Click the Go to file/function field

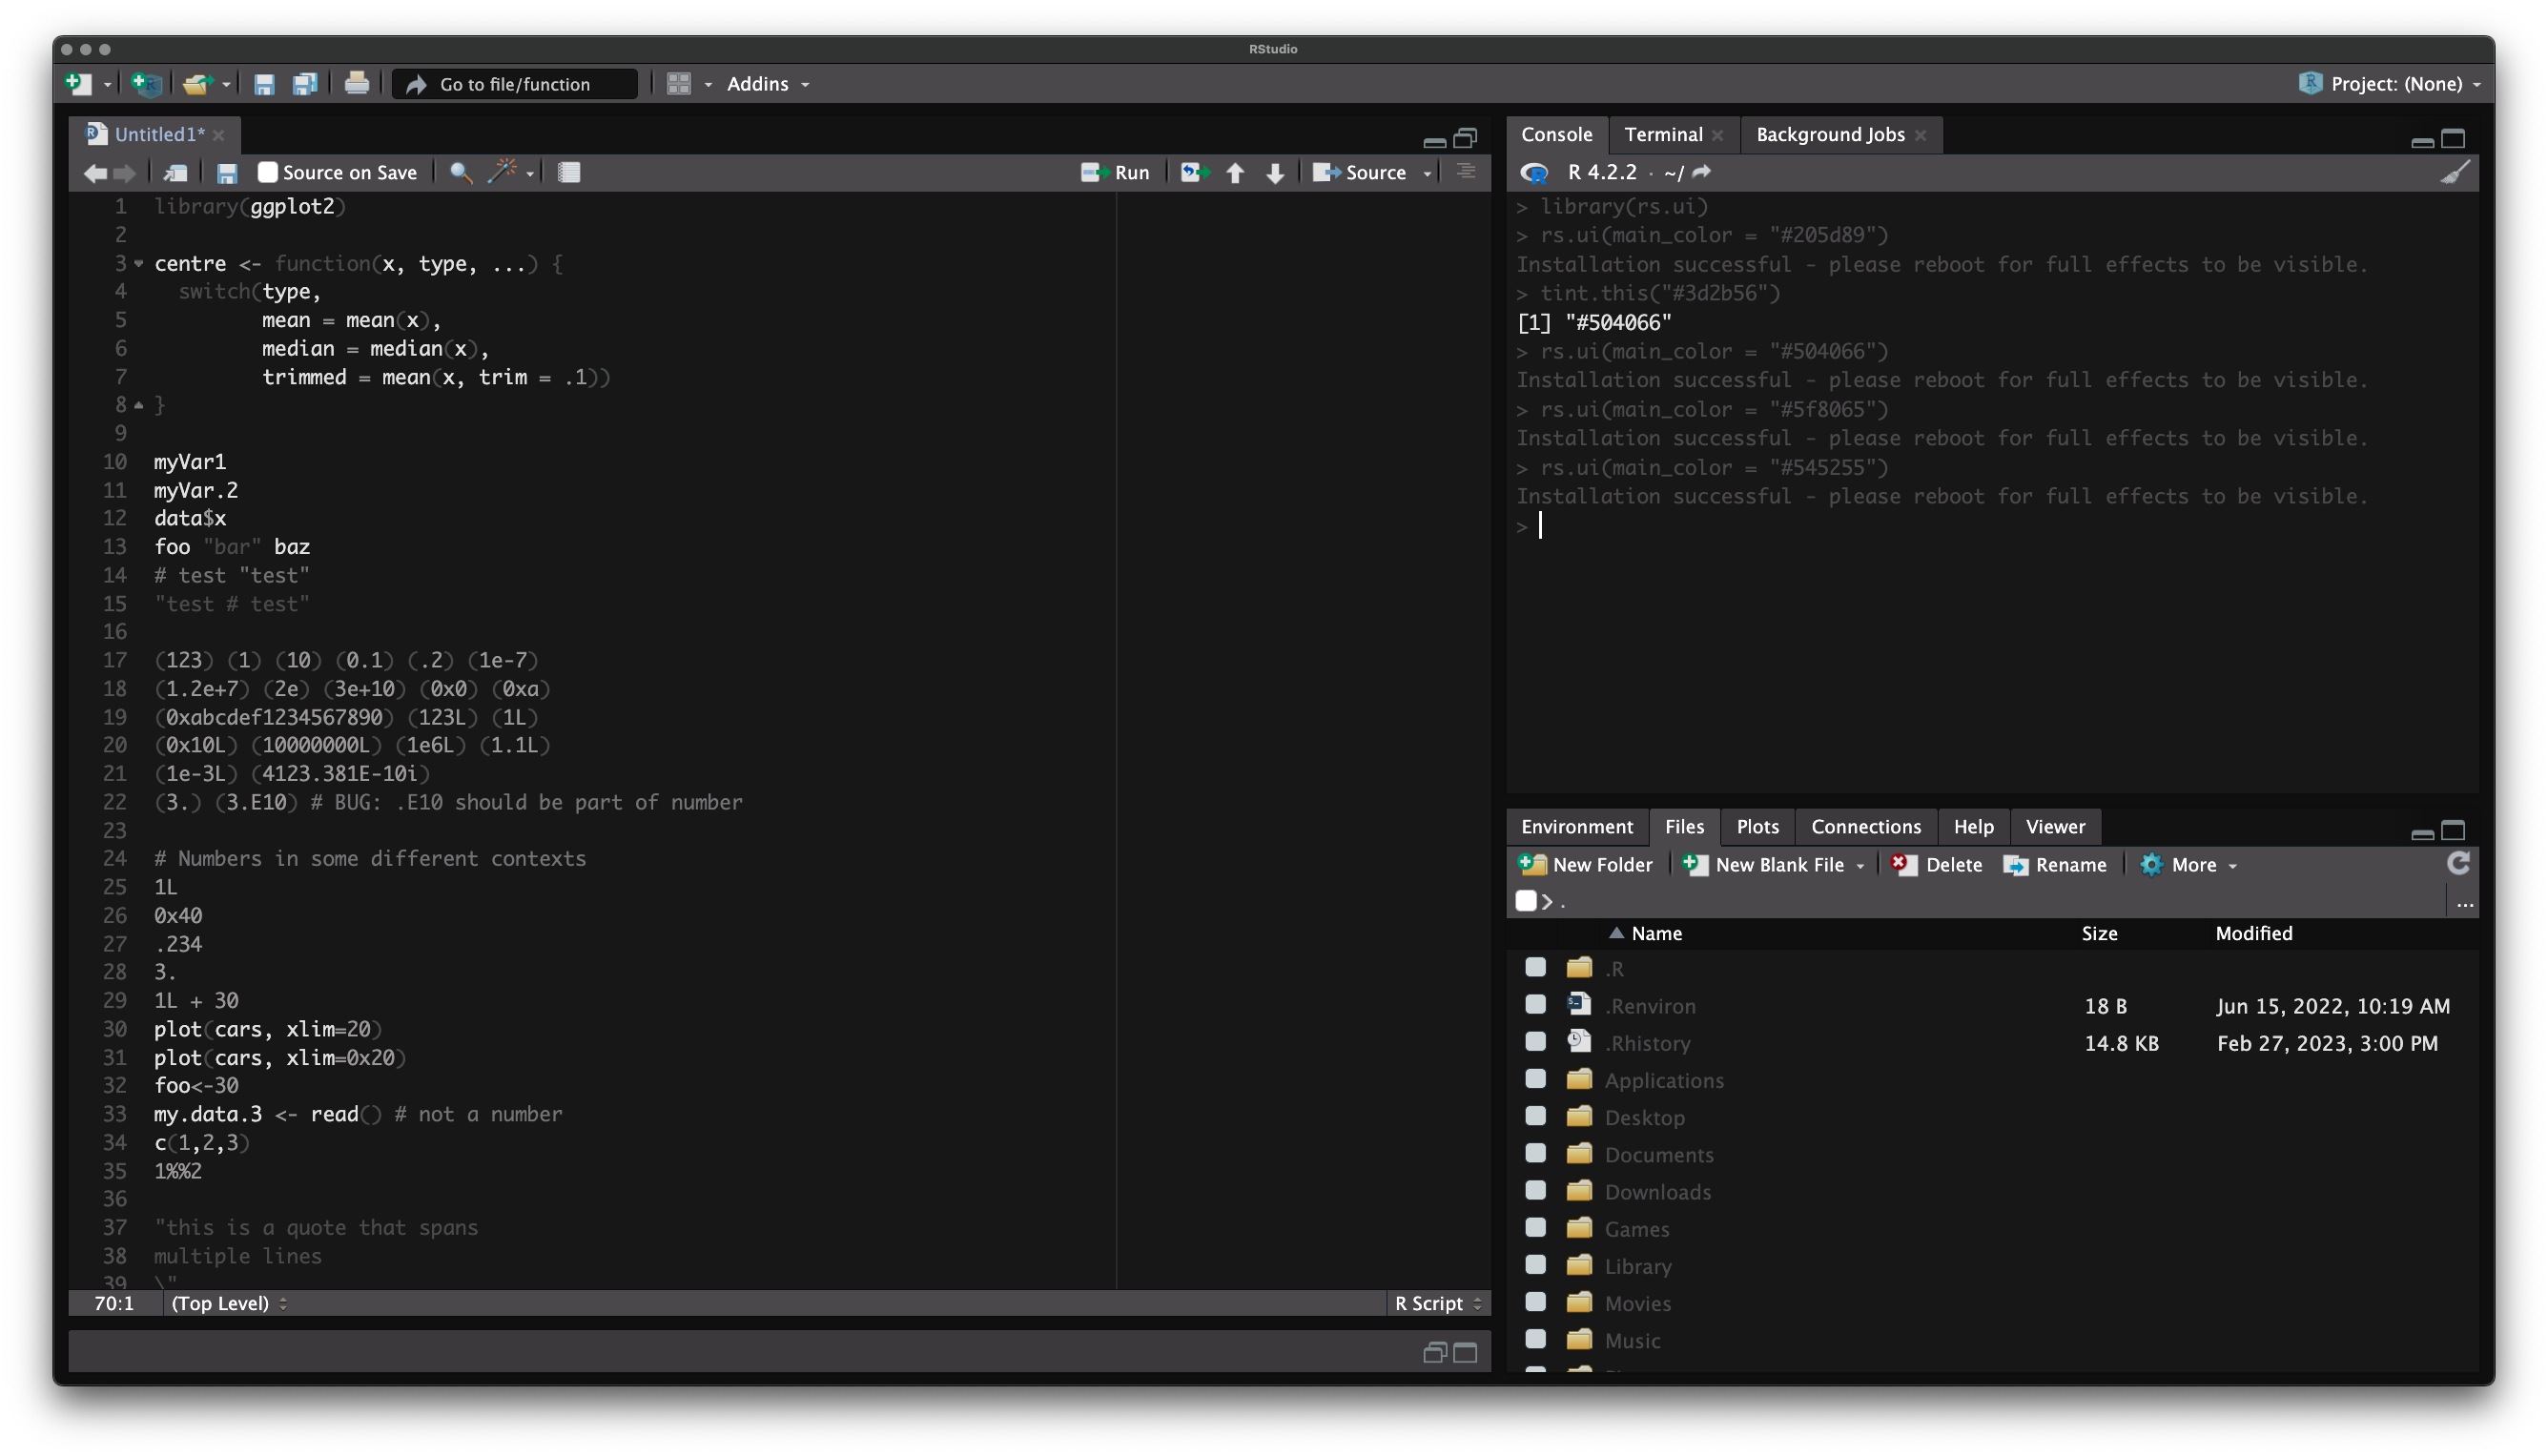pyautogui.click(x=515, y=84)
